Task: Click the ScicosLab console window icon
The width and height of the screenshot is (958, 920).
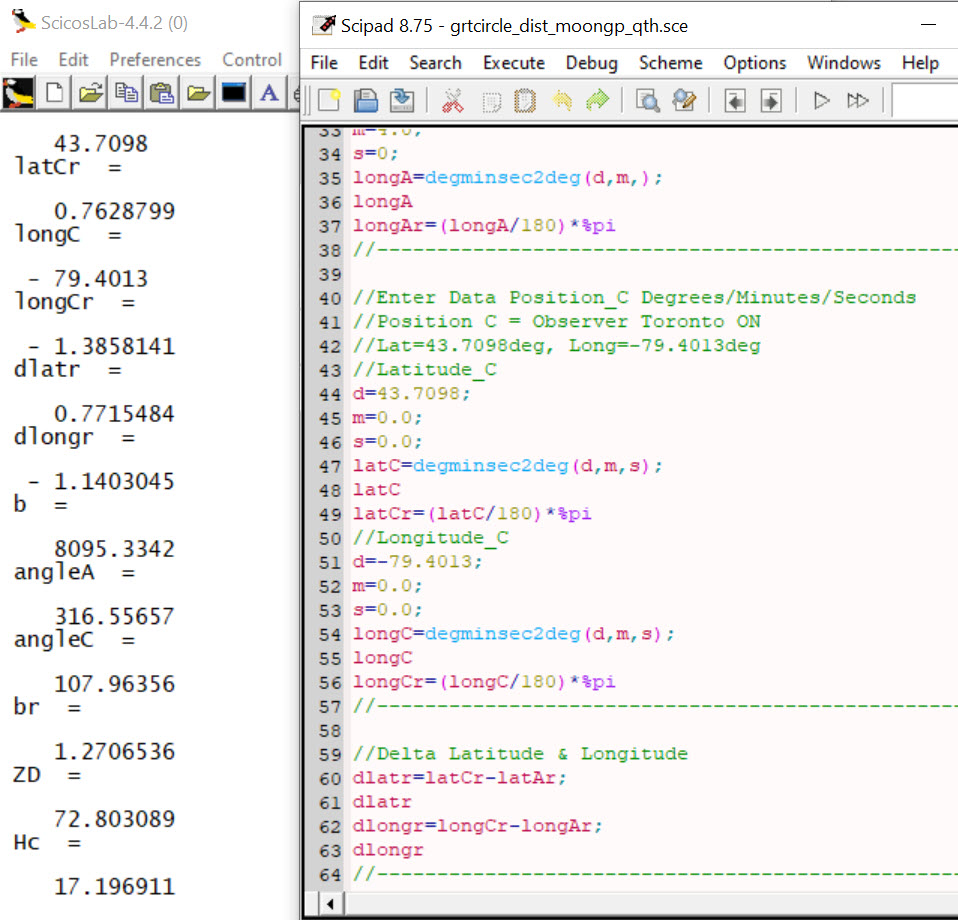Action: [234, 94]
